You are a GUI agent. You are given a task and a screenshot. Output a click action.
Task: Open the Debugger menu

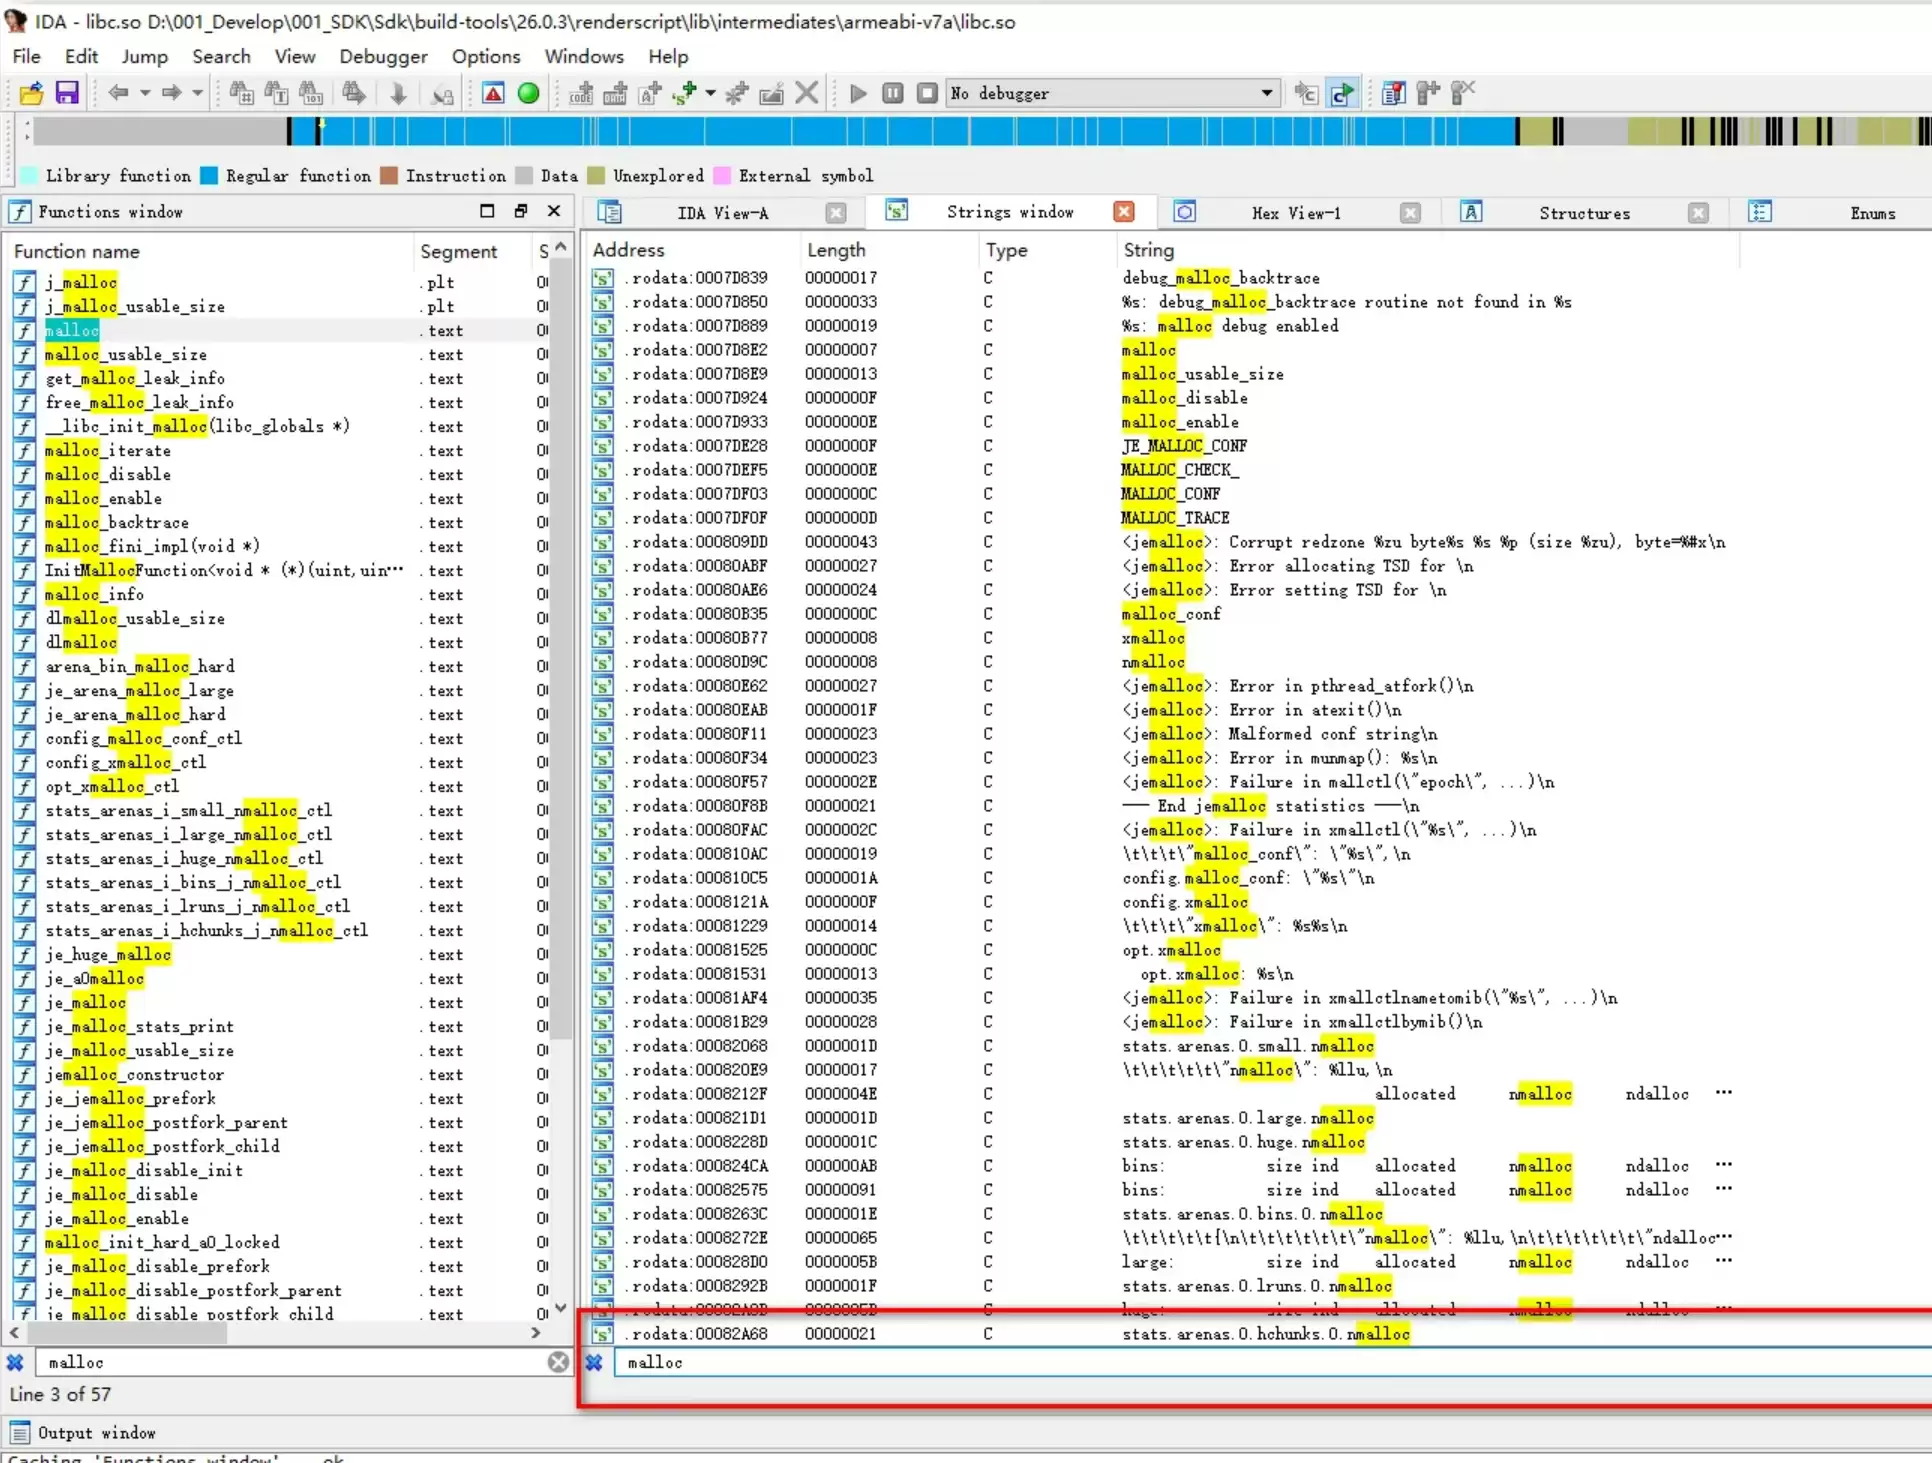(383, 57)
